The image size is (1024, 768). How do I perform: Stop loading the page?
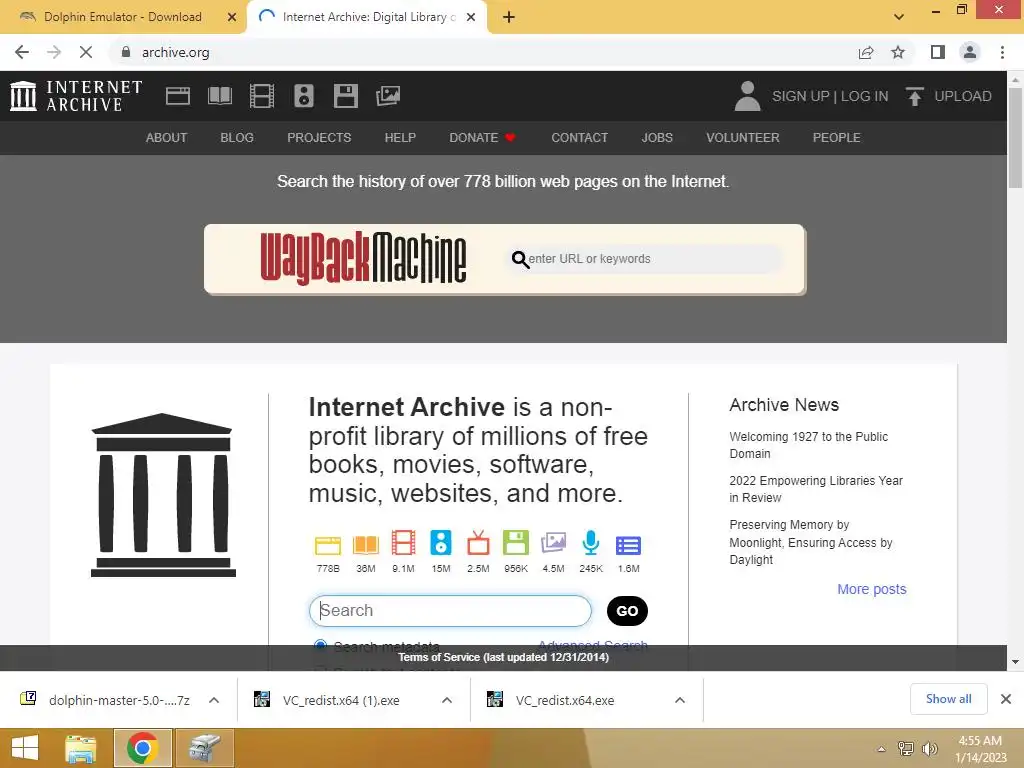pos(86,52)
